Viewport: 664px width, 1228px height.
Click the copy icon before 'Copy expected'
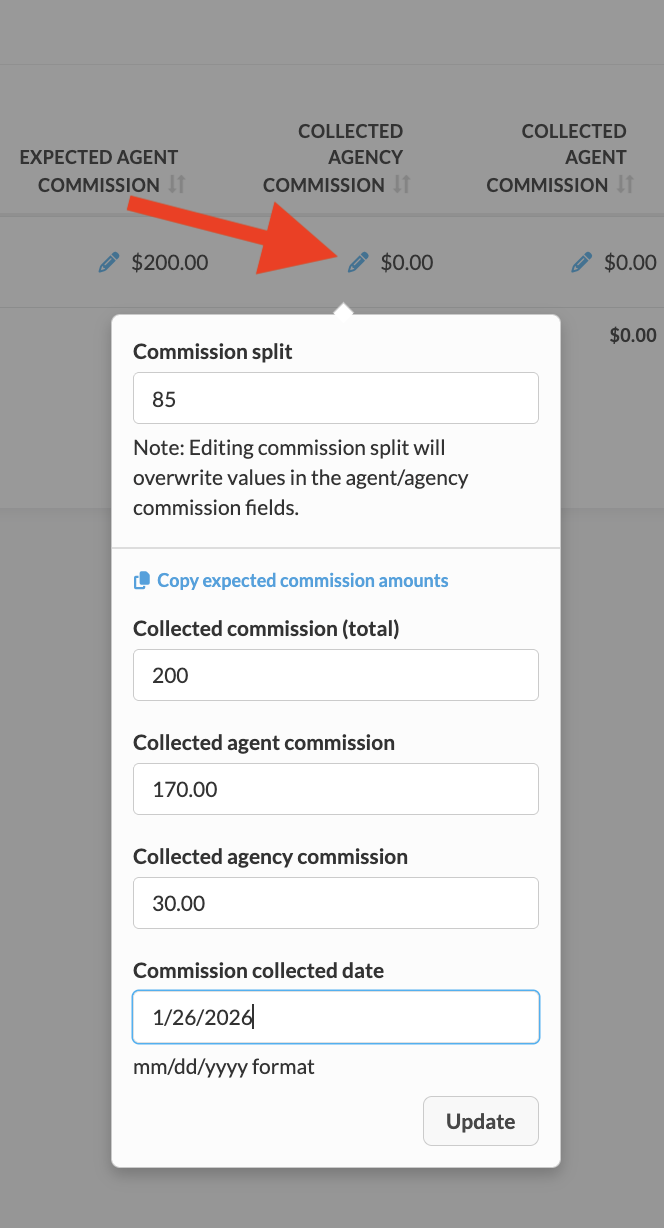[x=142, y=580]
